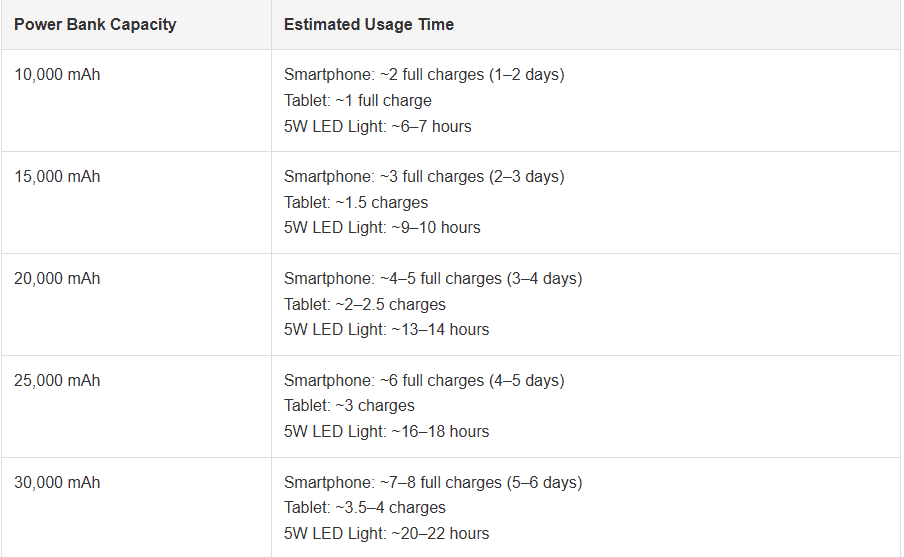Click the smartphone ~7–8 full charges line

coord(432,483)
